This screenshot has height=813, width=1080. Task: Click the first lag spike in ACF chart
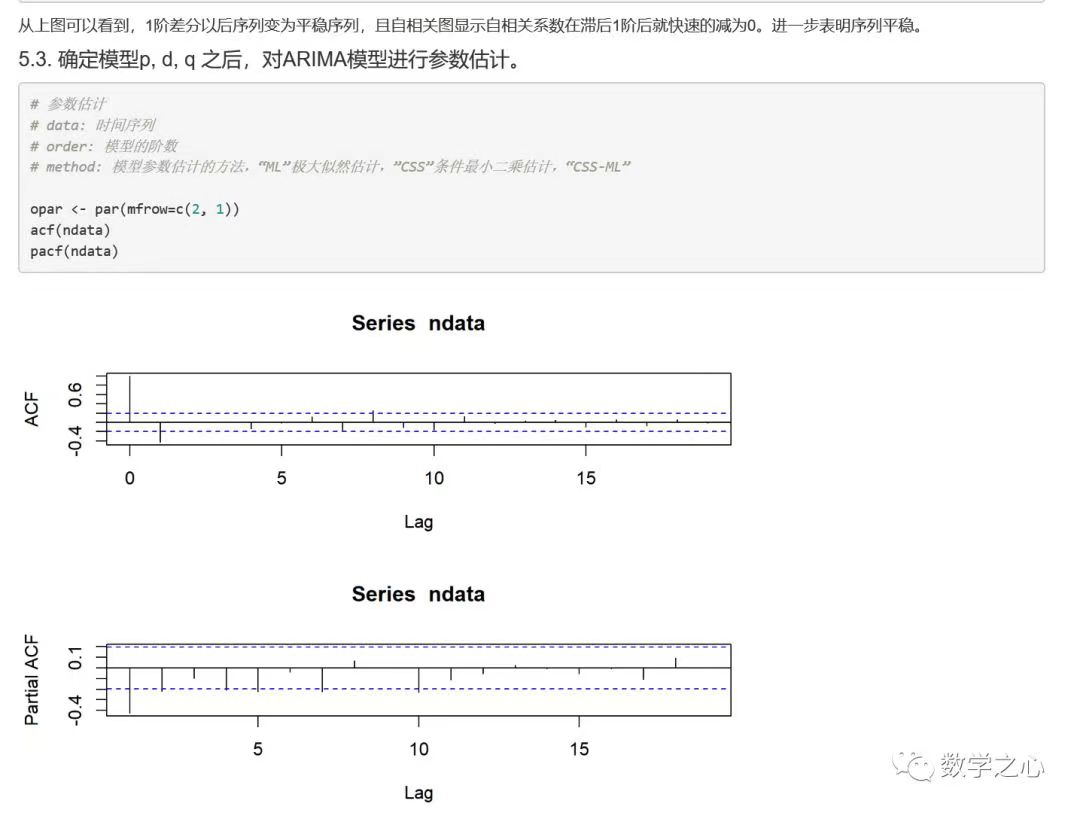point(130,395)
